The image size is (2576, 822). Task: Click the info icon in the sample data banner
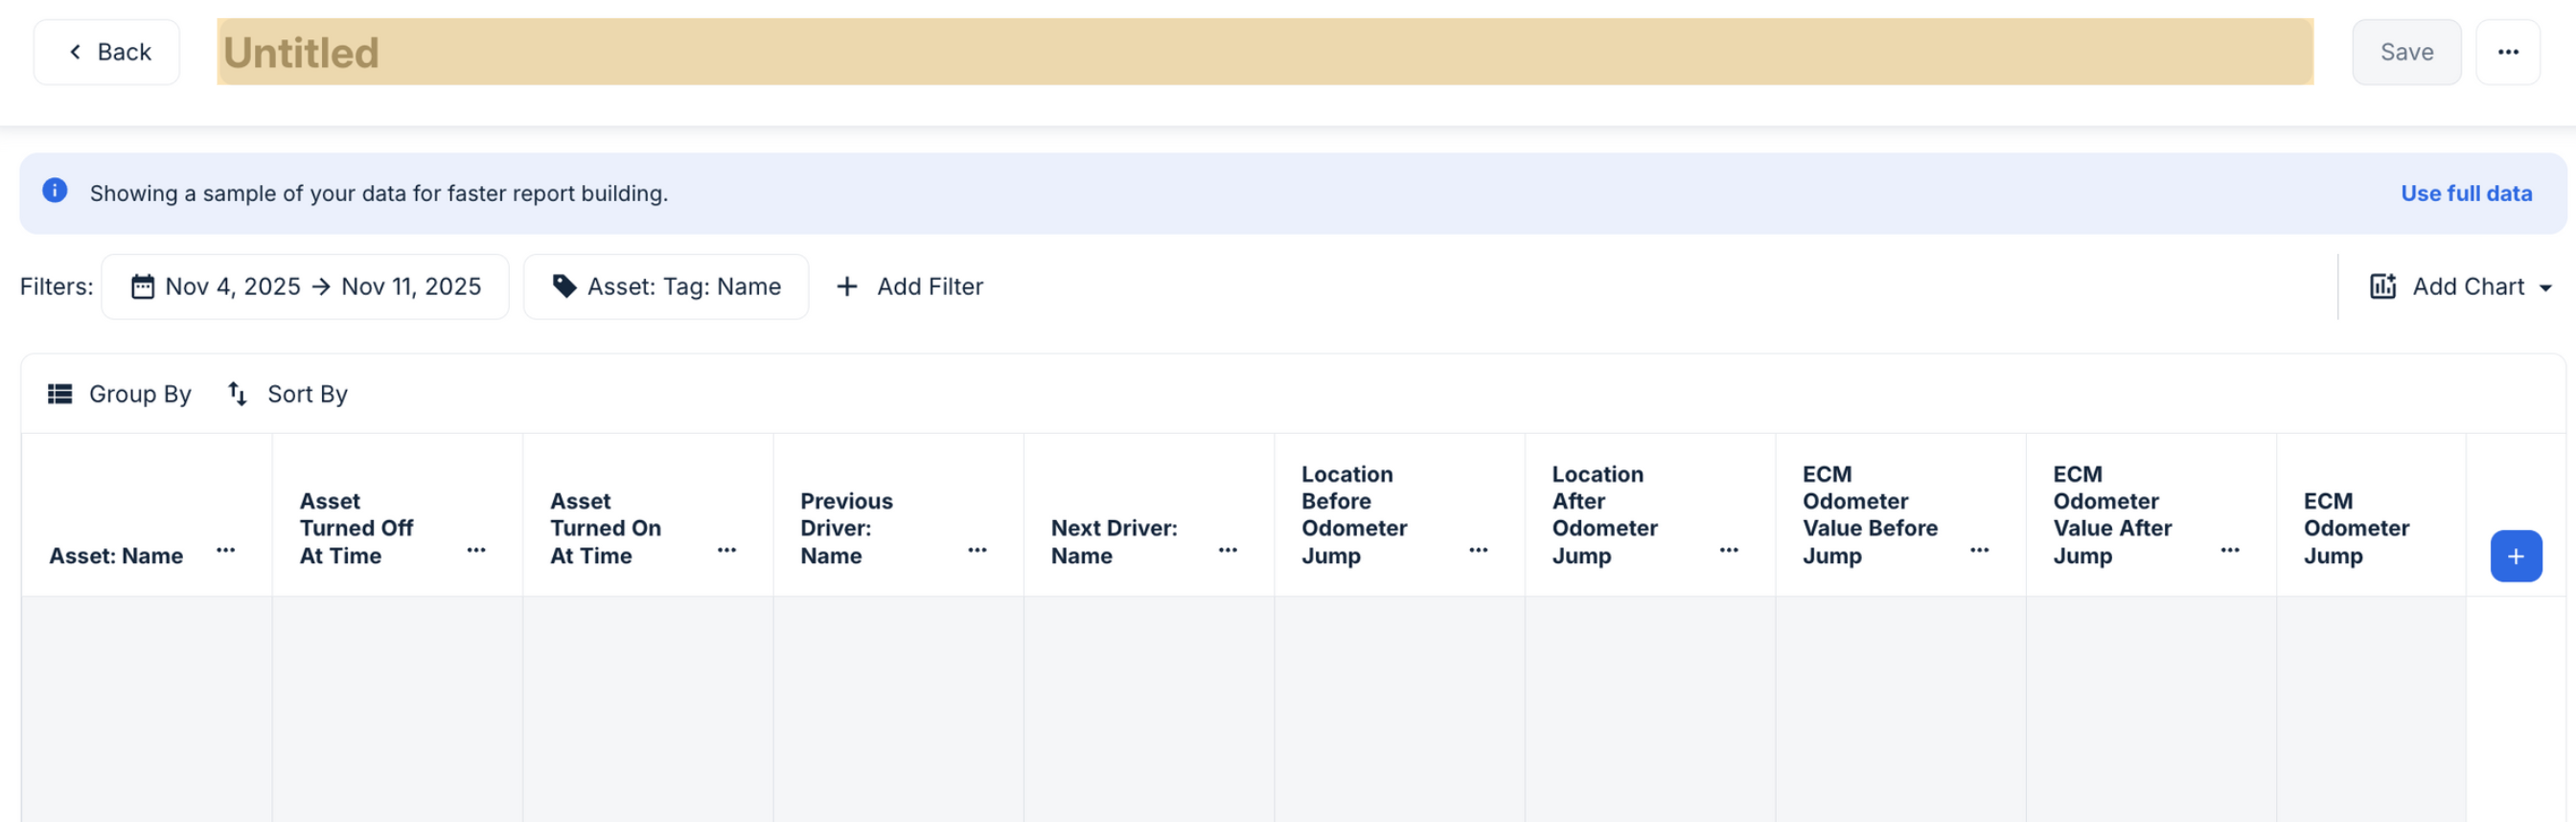click(55, 191)
